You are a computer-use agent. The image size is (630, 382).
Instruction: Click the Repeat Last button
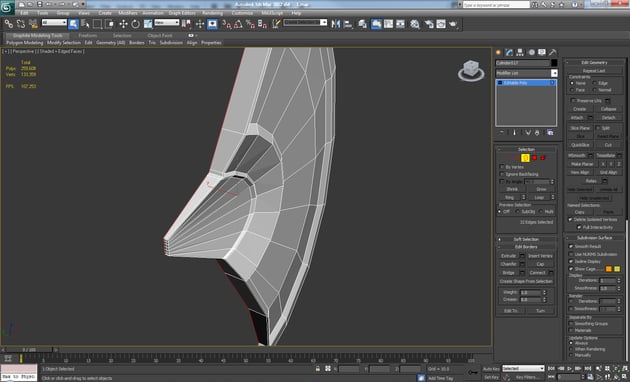594,71
